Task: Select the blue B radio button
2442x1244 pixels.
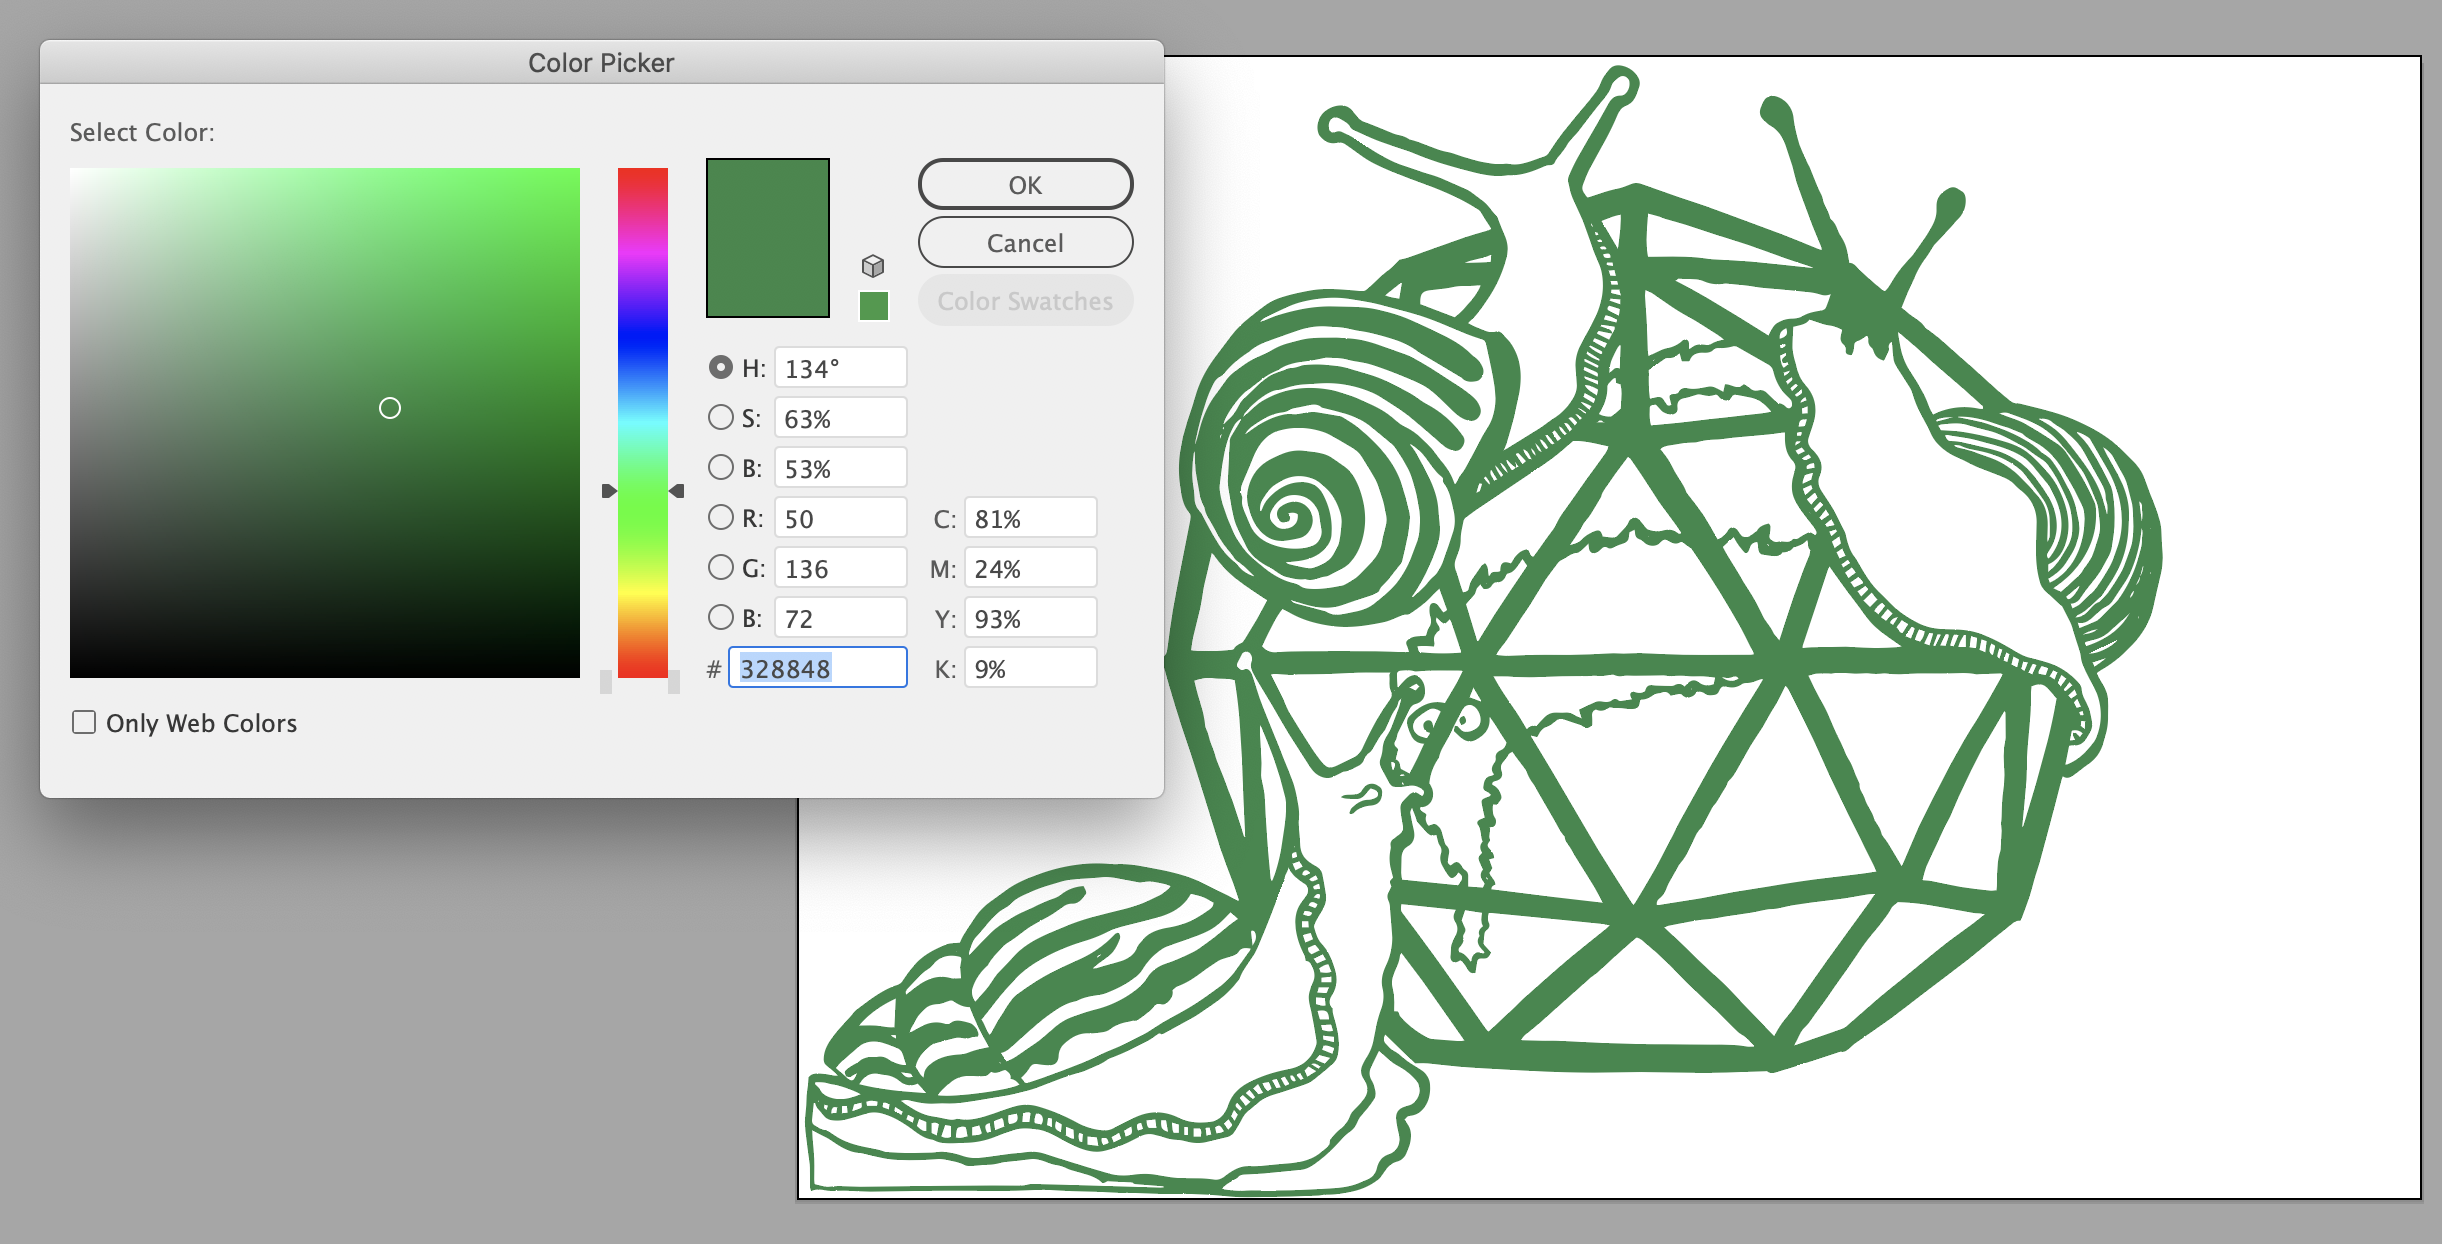Action: click(720, 617)
